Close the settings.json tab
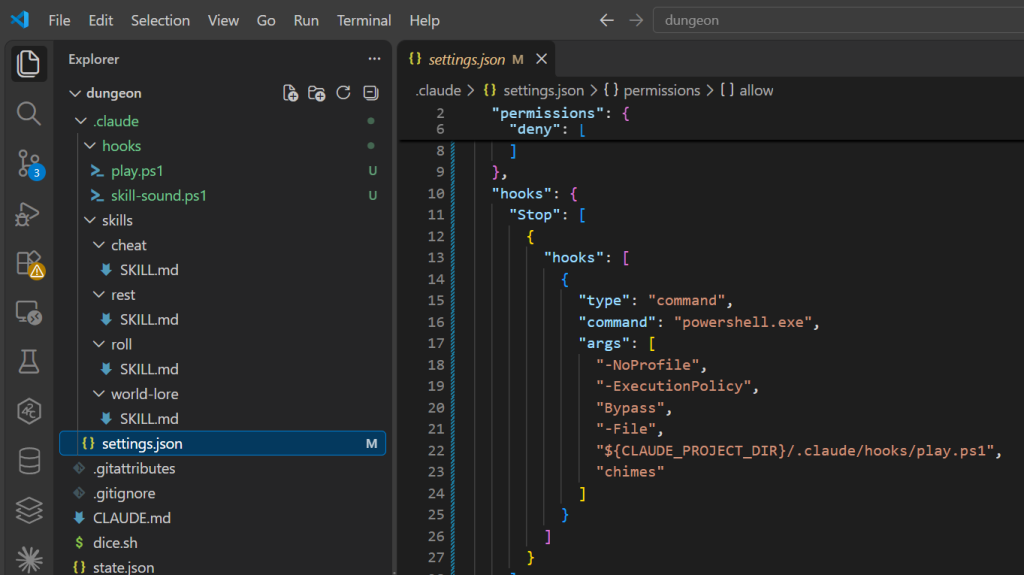This screenshot has width=1024, height=575. tap(541, 59)
